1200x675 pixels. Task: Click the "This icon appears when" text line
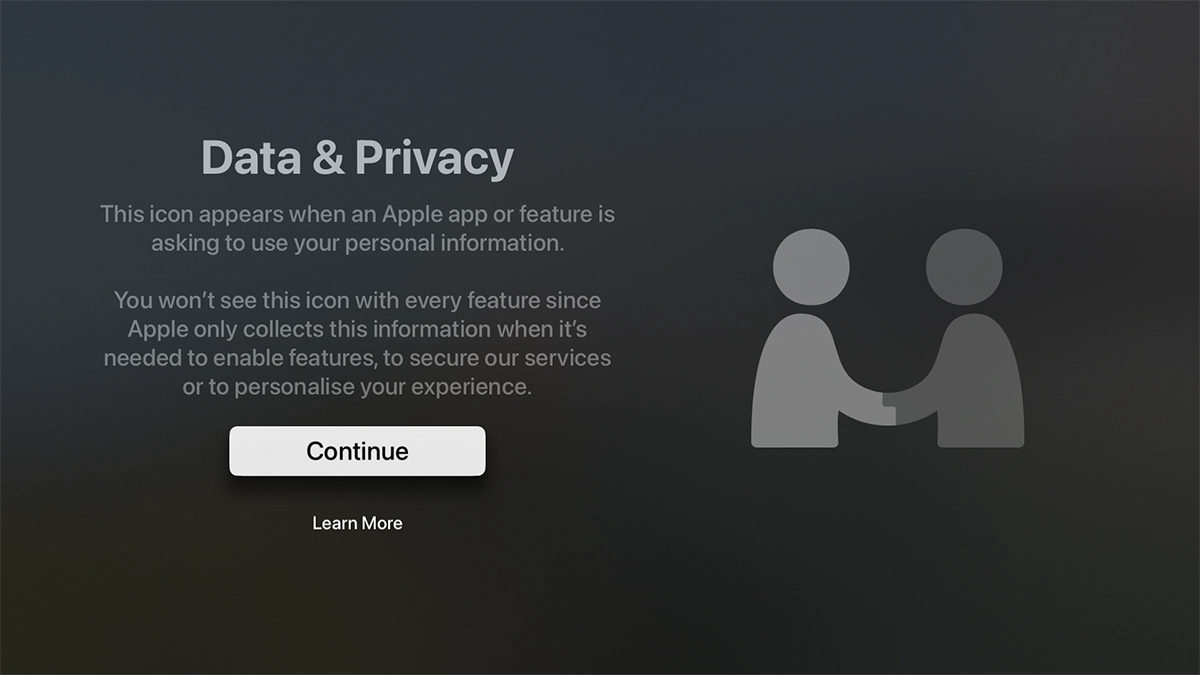click(x=357, y=214)
